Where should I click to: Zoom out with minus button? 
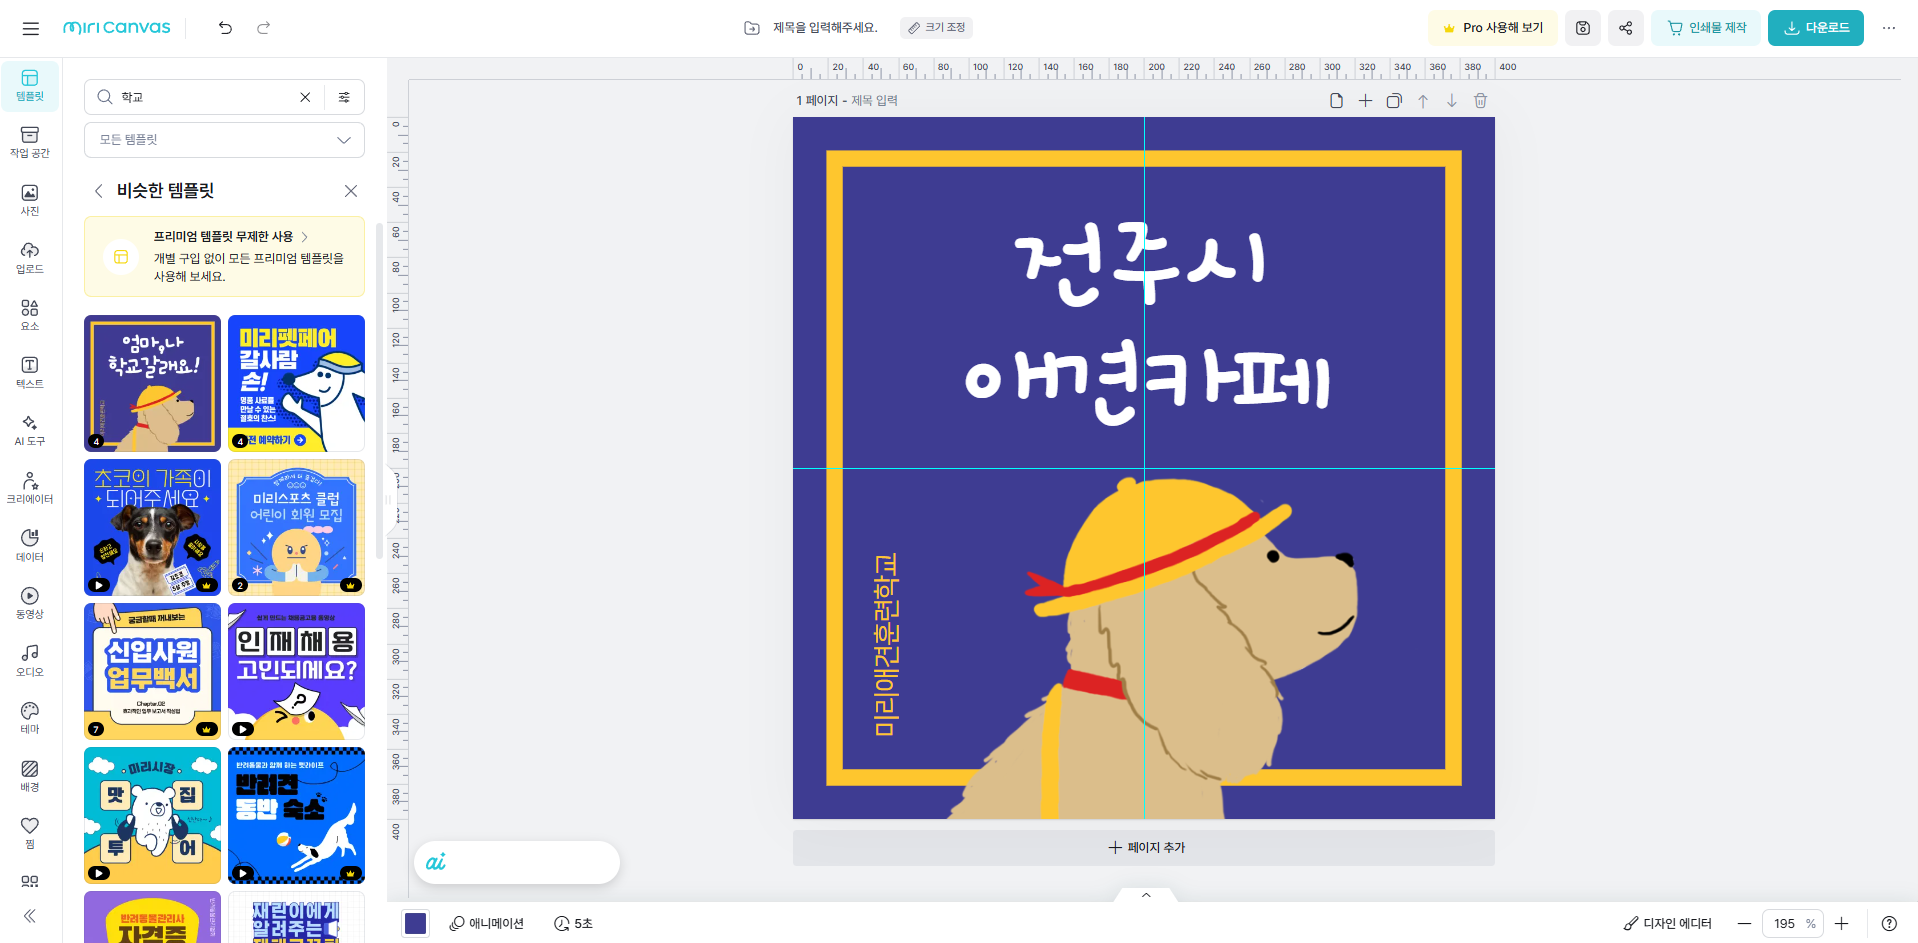tap(1744, 924)
